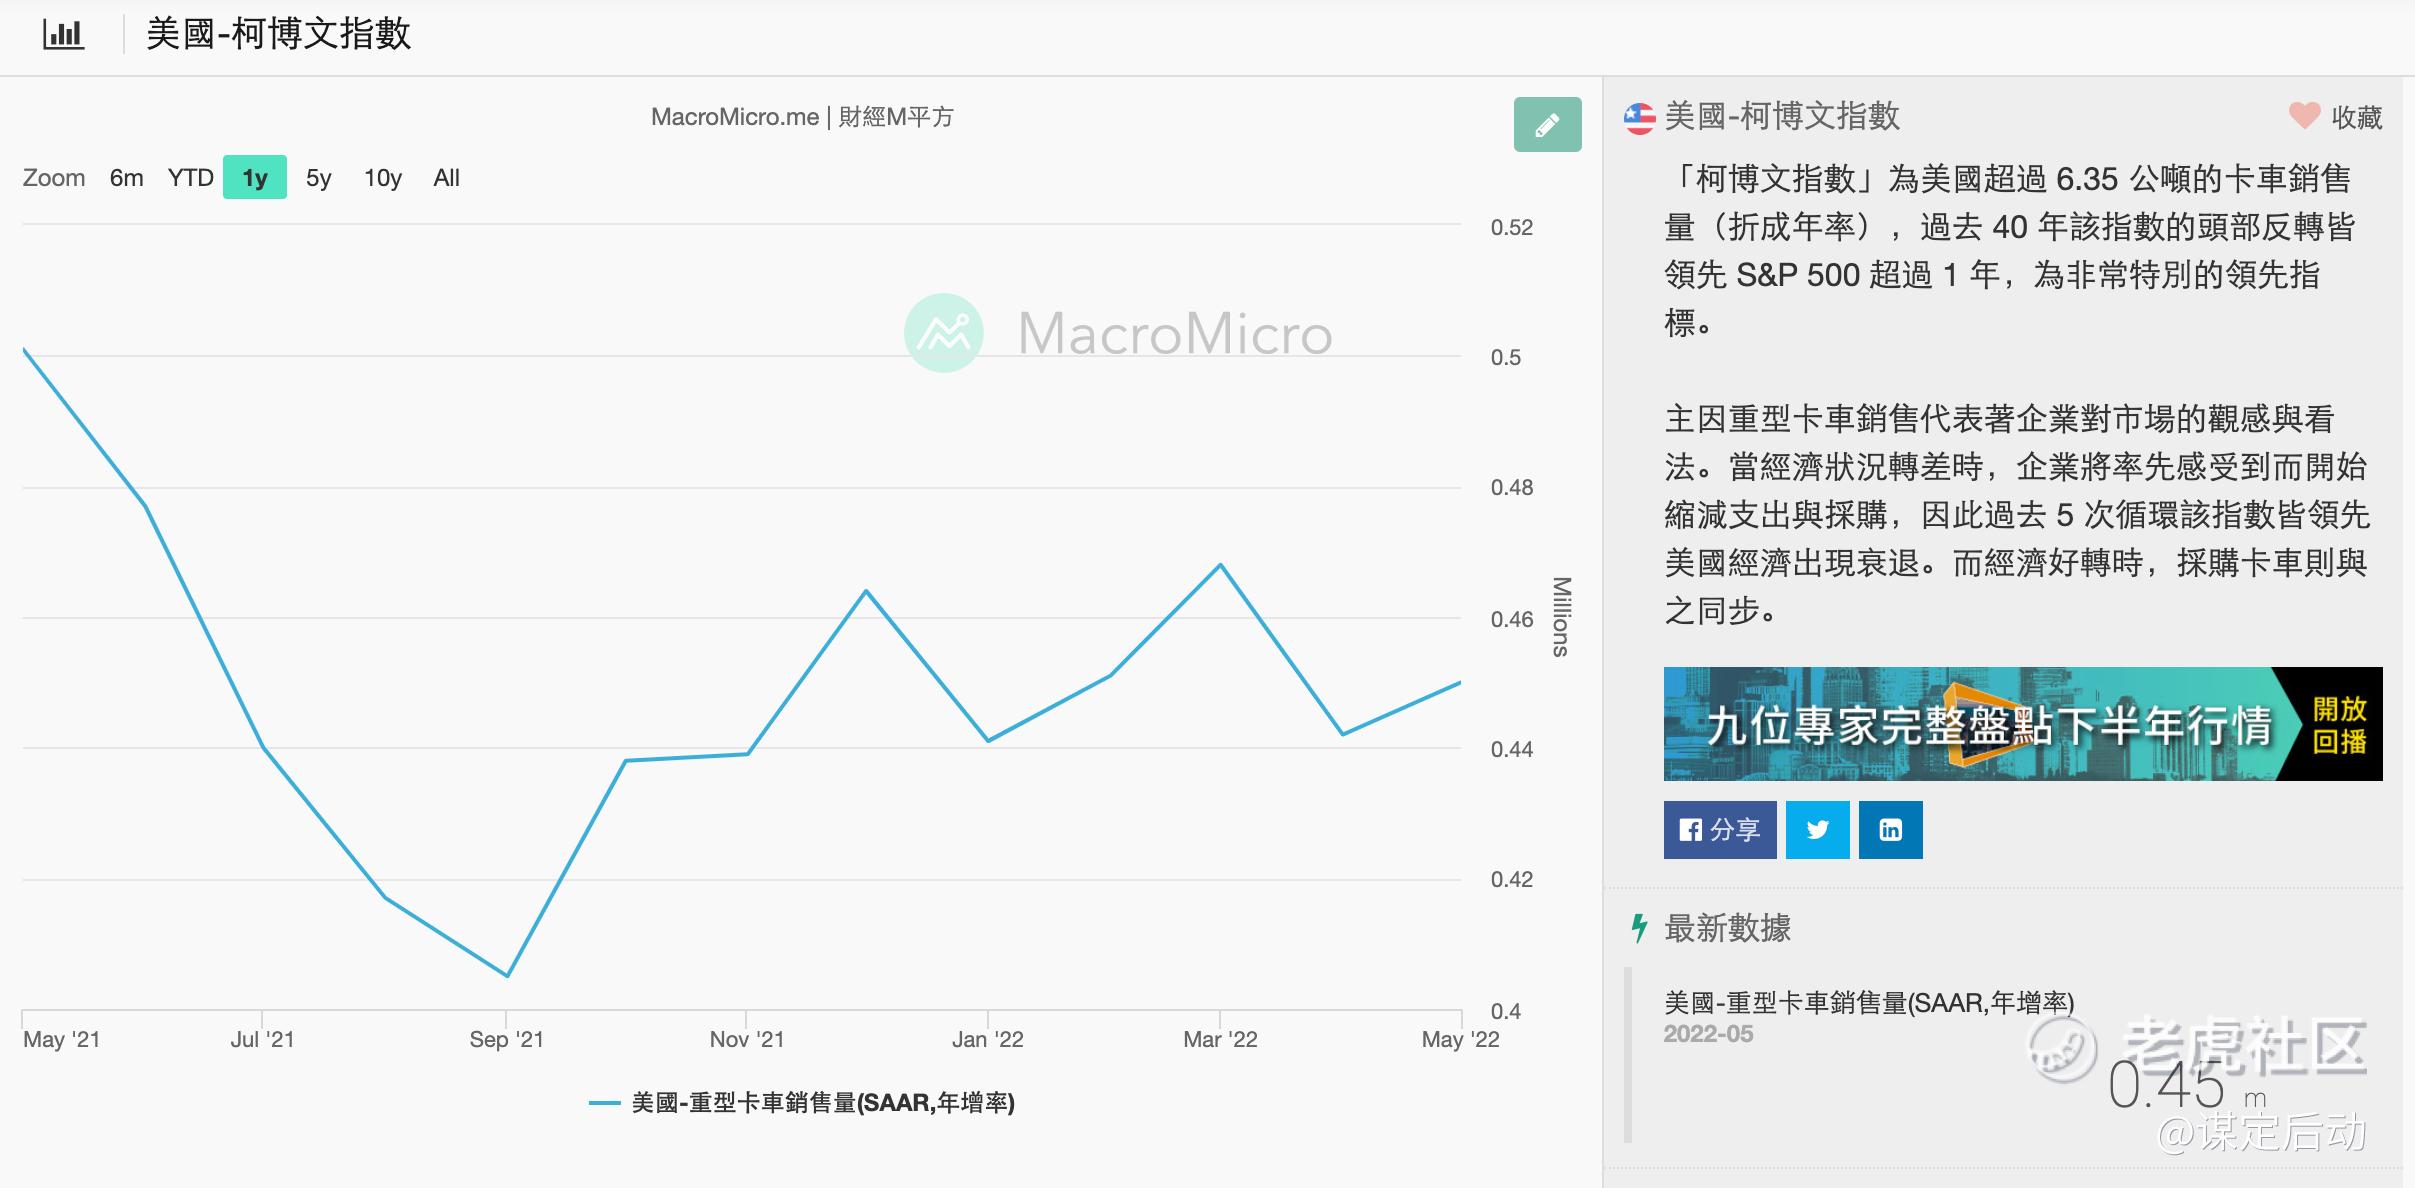Share via Facebook 分享 button

[x=1719, y=830]
